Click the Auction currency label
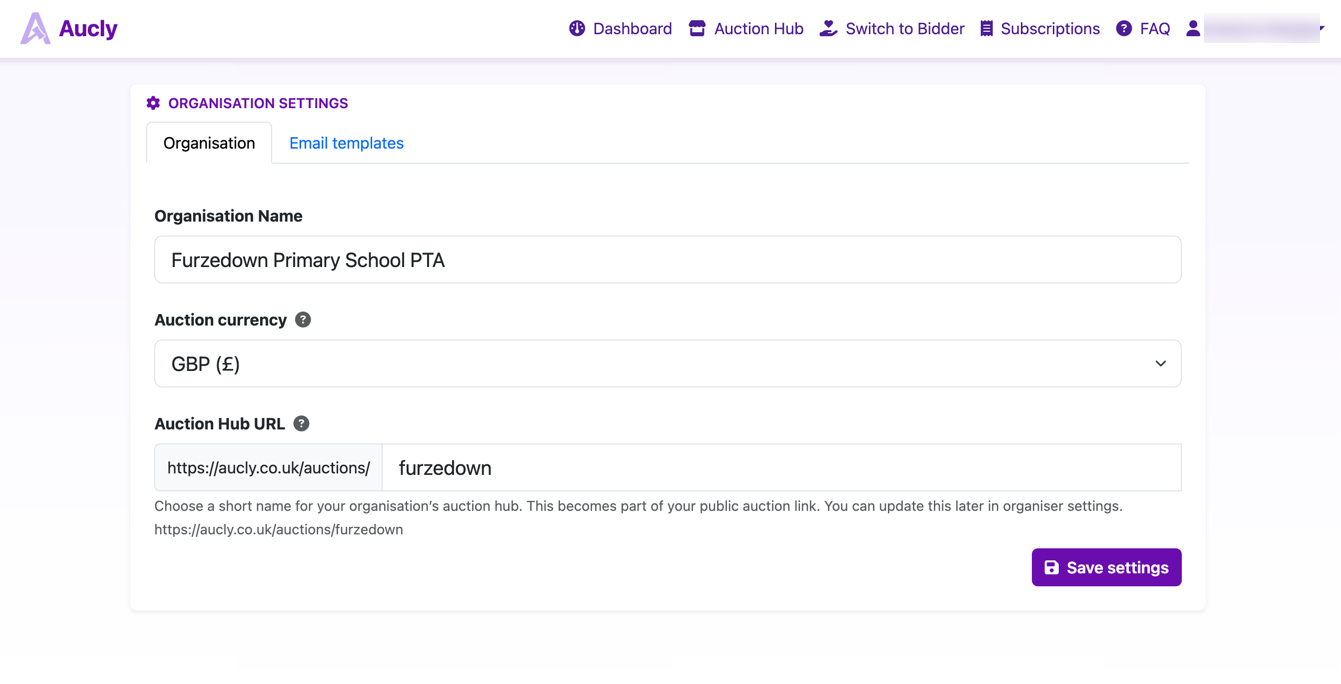 220,320
